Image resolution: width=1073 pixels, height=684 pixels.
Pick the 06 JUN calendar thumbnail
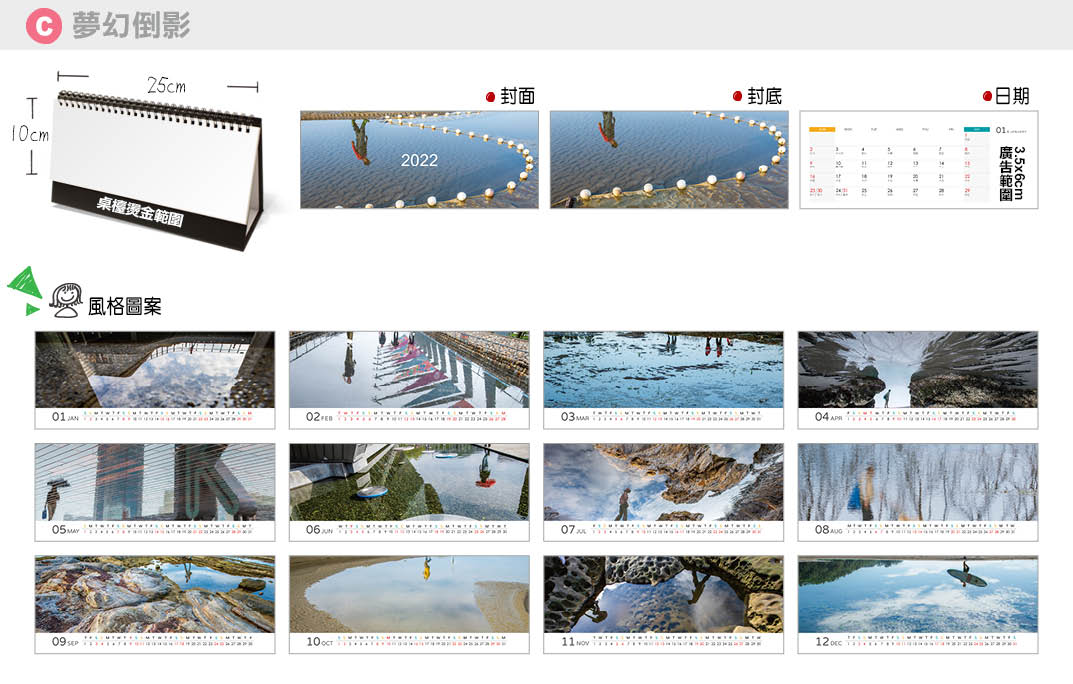408,492
